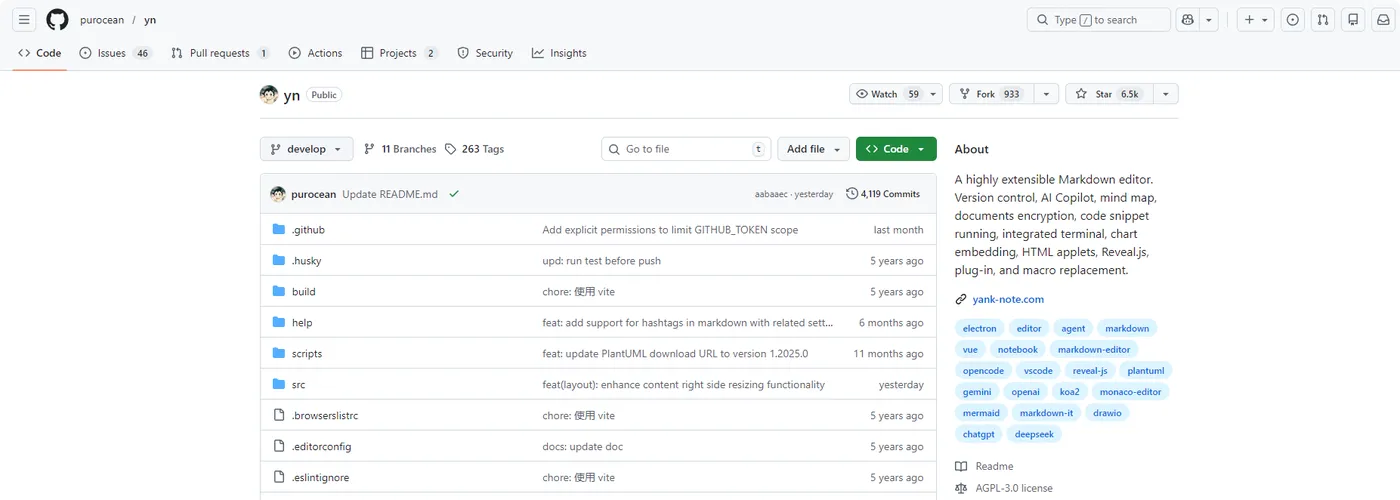Watch the repository for notifications
This screenshot has width=1400, height=500.
click(886, 94)
